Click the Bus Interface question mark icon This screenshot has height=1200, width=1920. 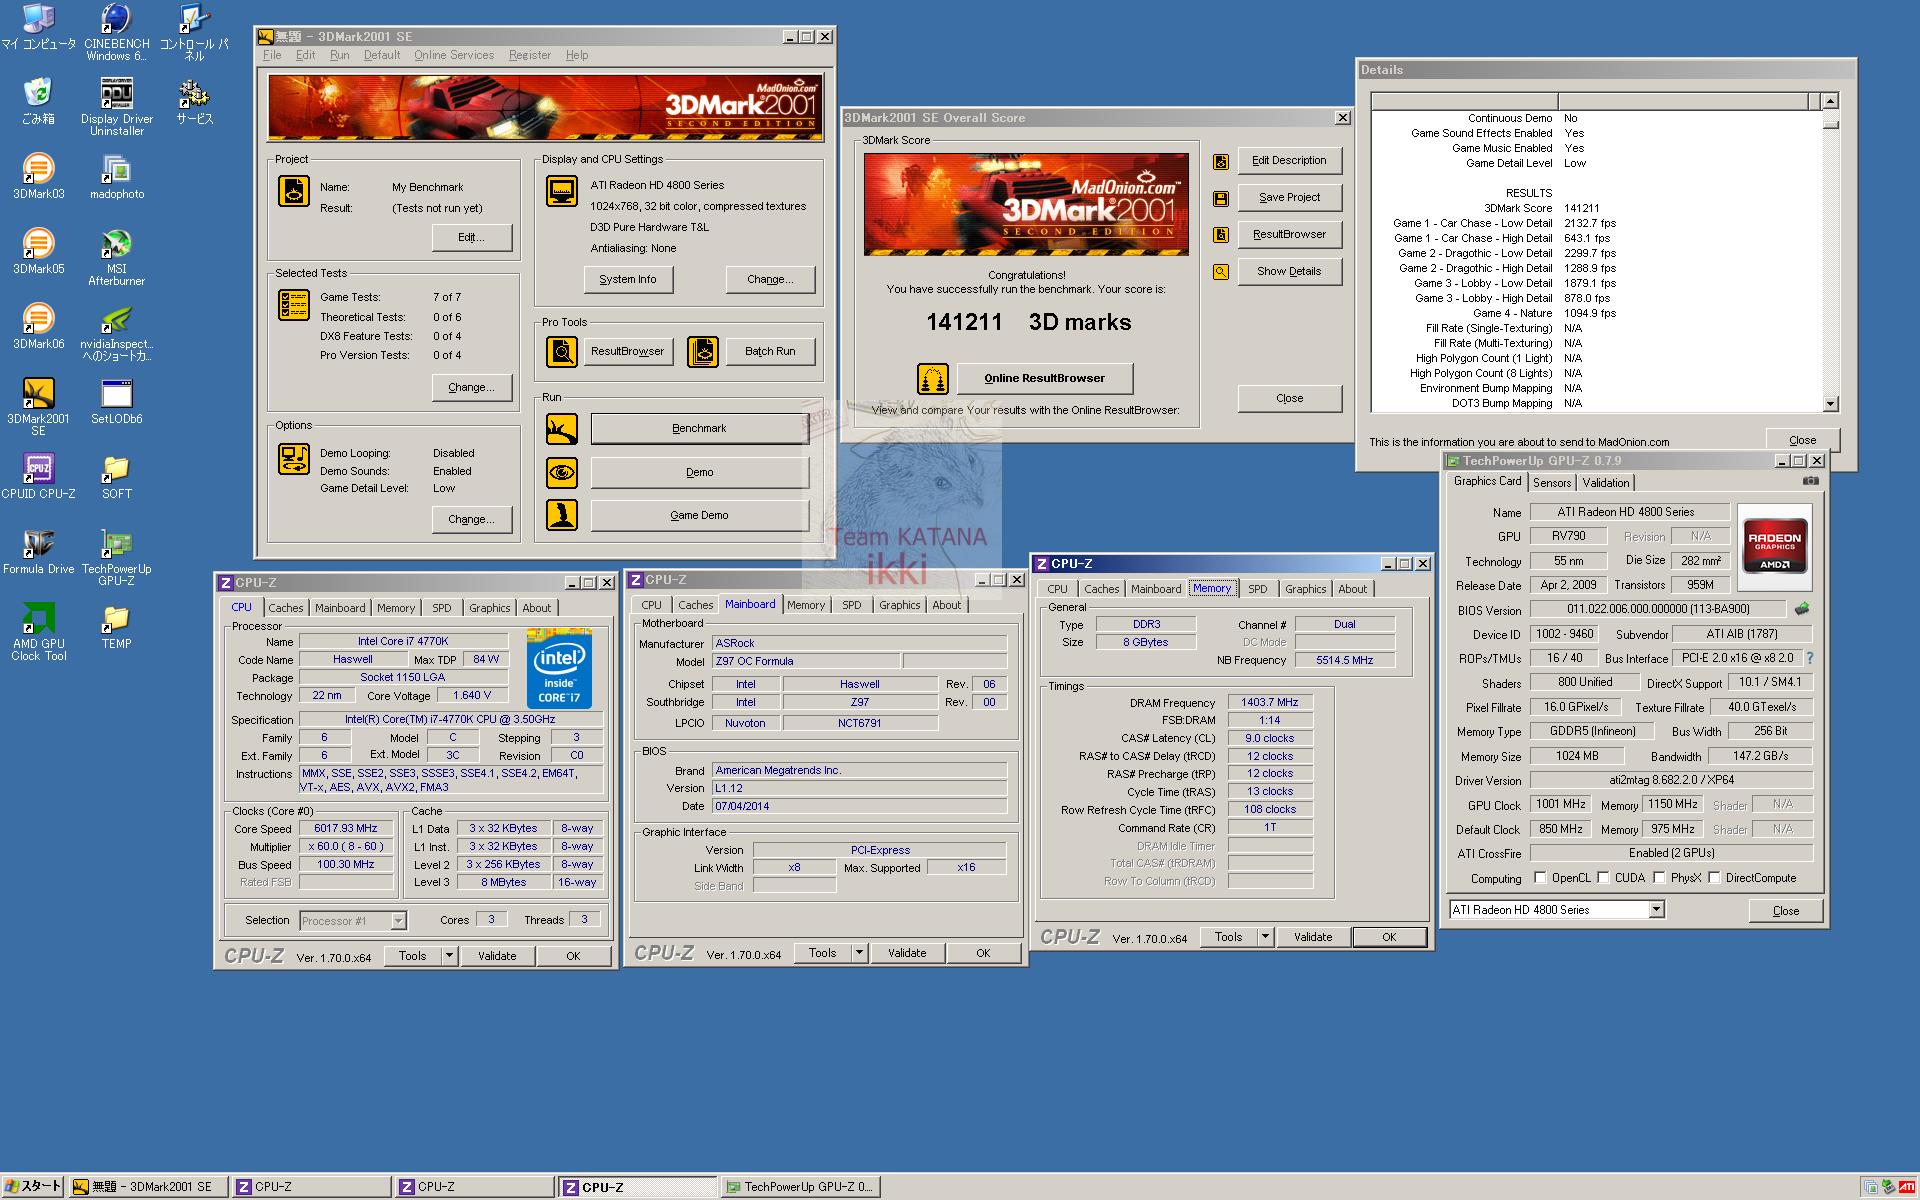(1809, 658)
